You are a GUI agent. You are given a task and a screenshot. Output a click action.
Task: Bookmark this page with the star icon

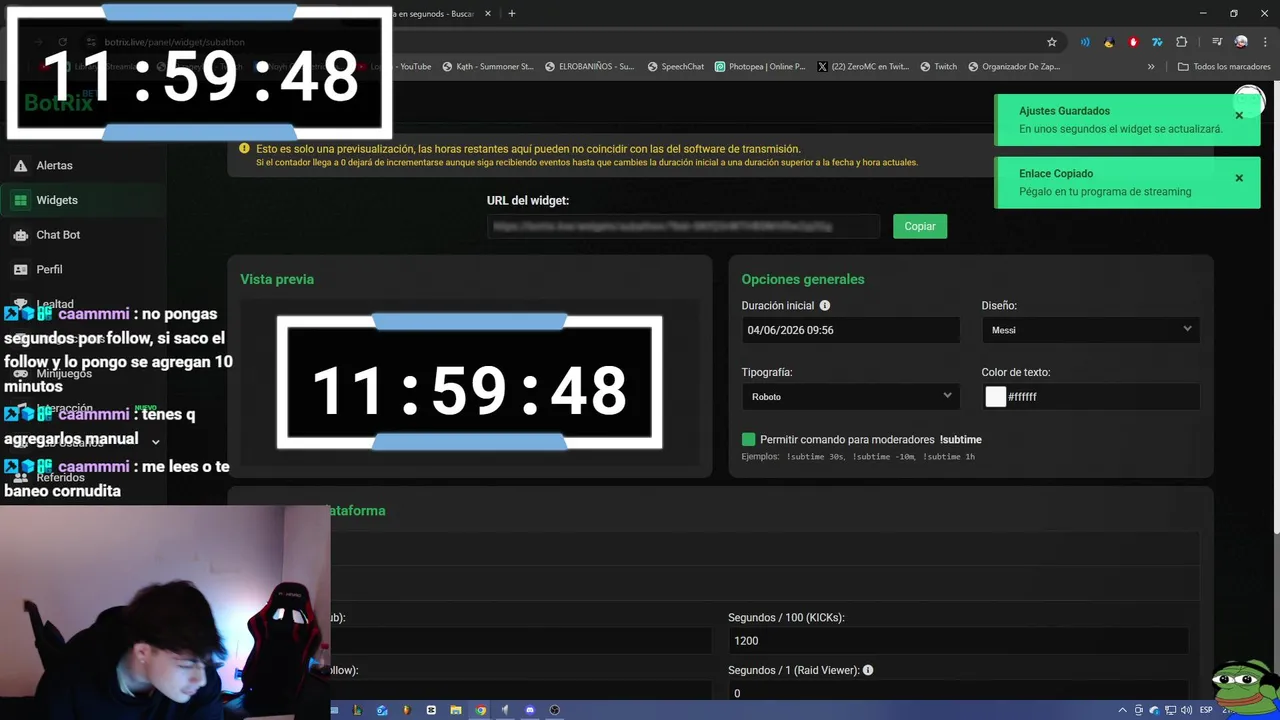pyautogui.click(x=1052, y=42)
